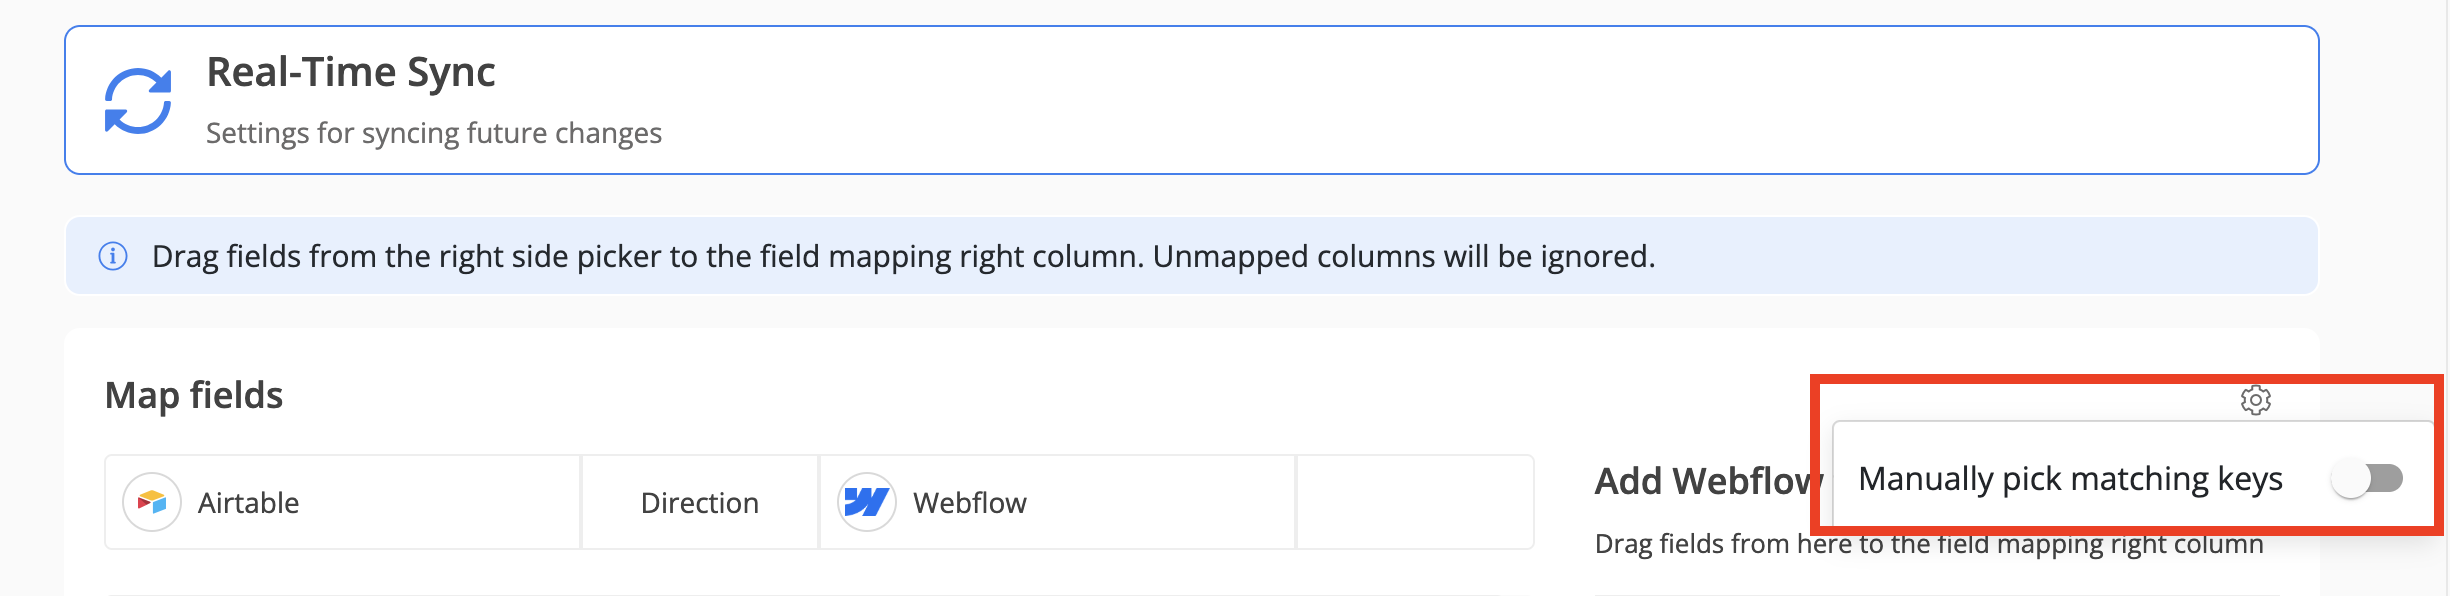This screenshot has height=596, width=2450.
Task: Click the Airtable logo icon
Action: click(x=152, y=502)
